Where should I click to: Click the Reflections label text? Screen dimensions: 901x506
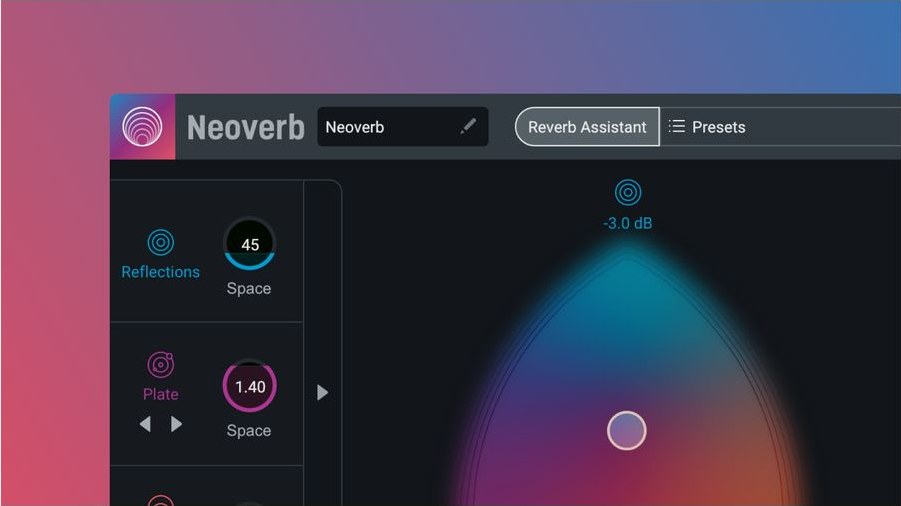160,272
